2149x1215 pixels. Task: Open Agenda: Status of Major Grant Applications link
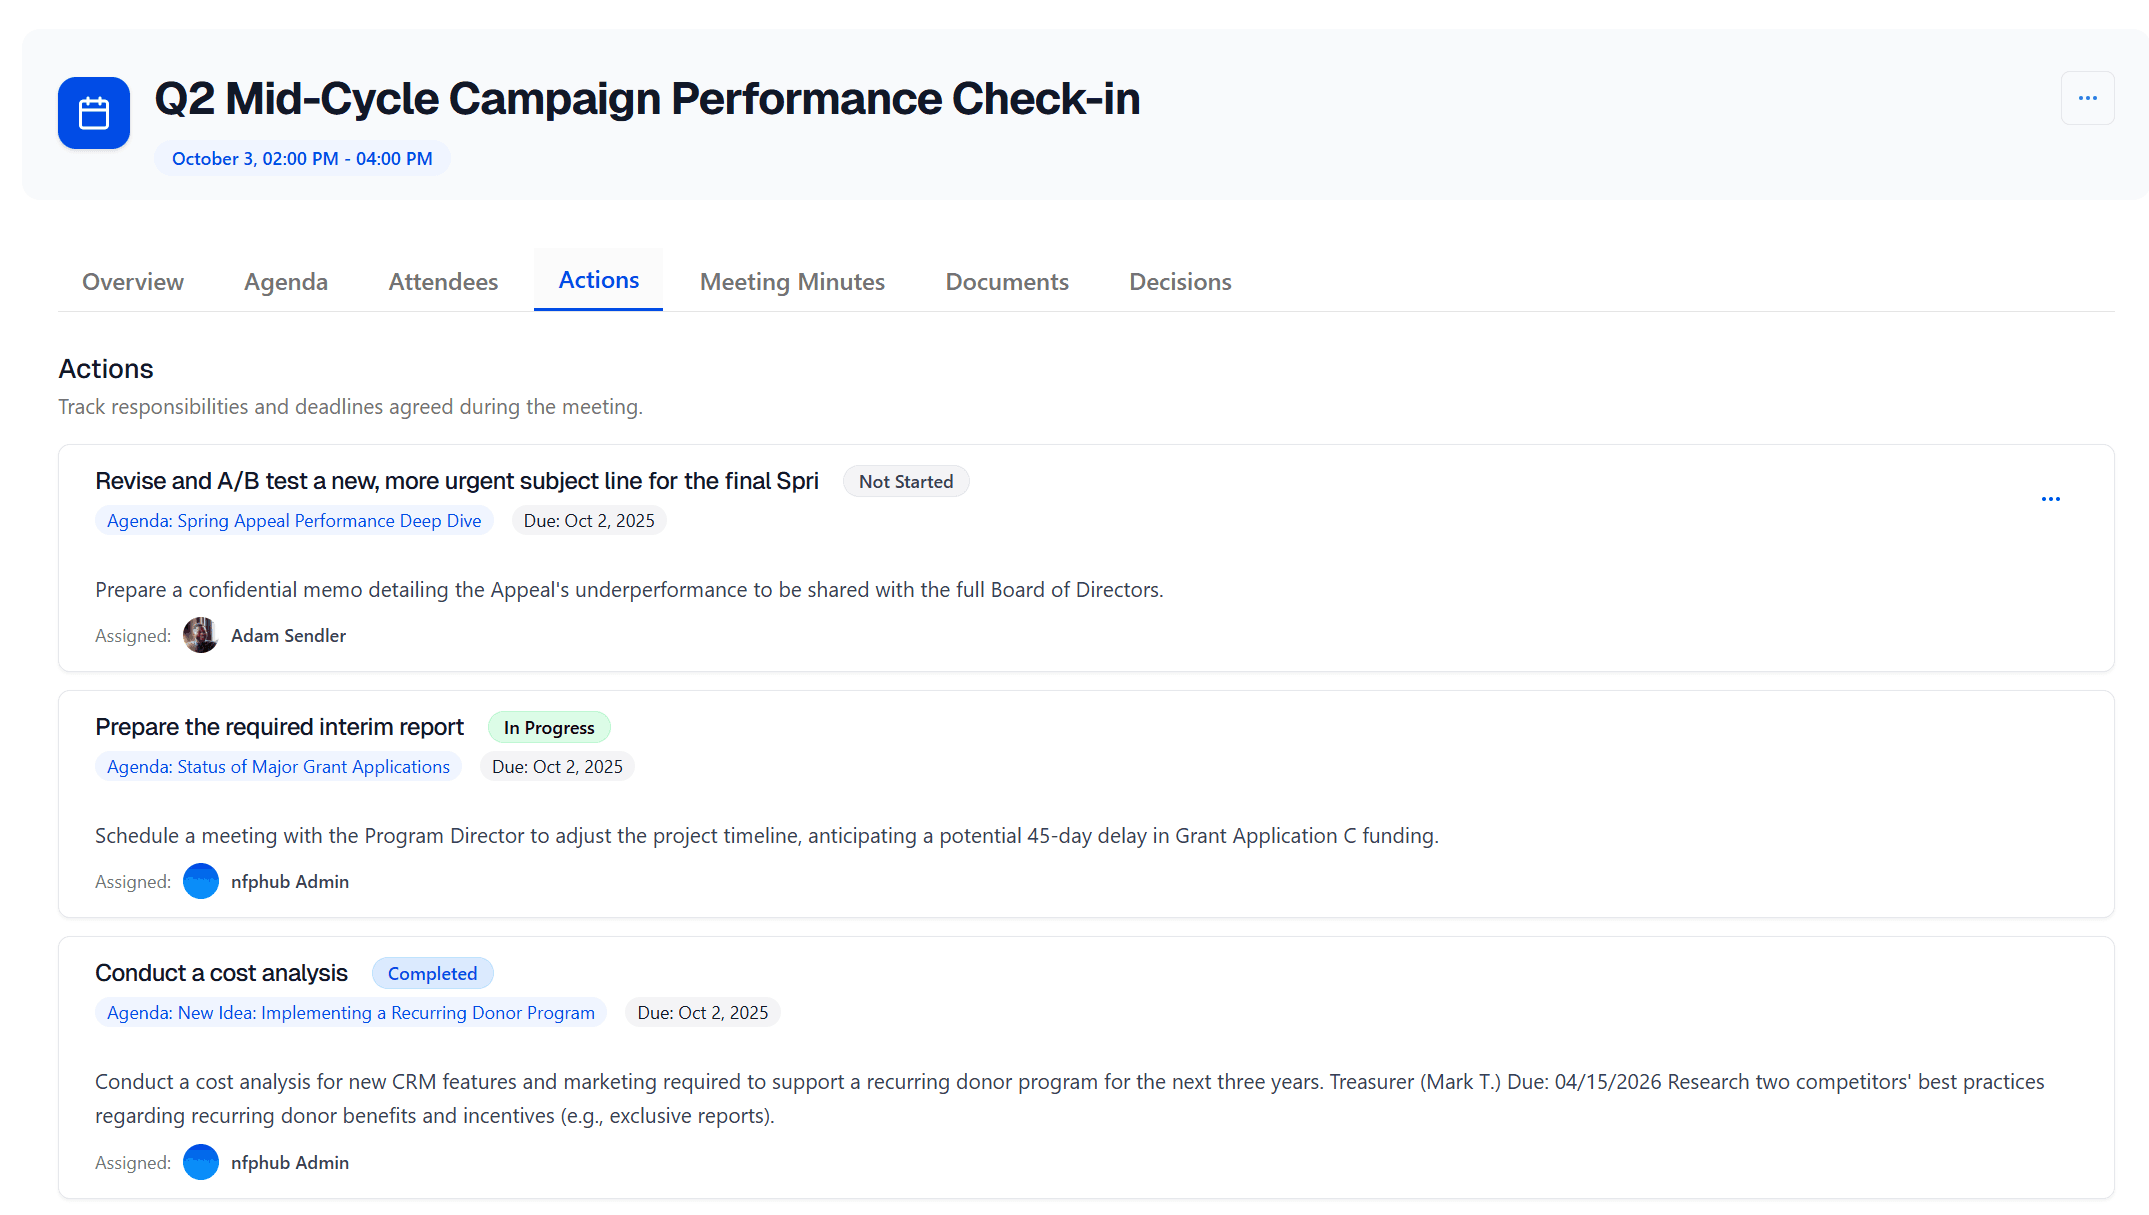[278, 767]
